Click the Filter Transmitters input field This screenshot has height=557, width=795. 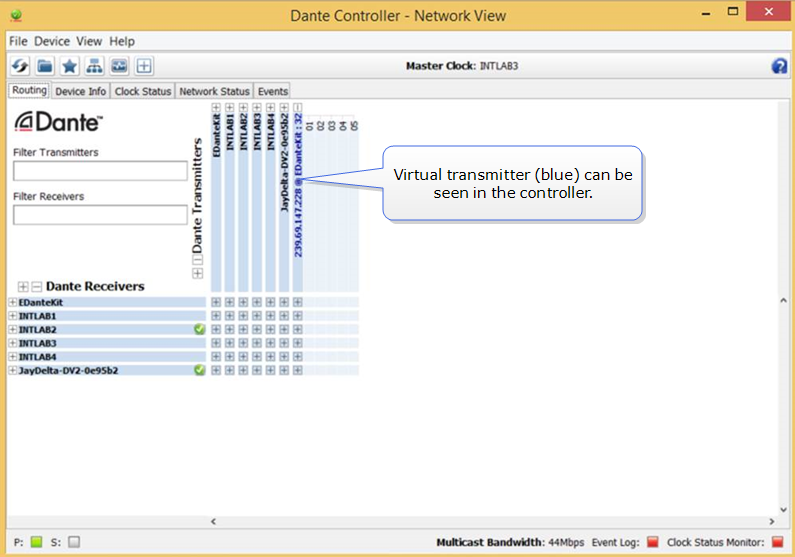(x=100, y=171)
